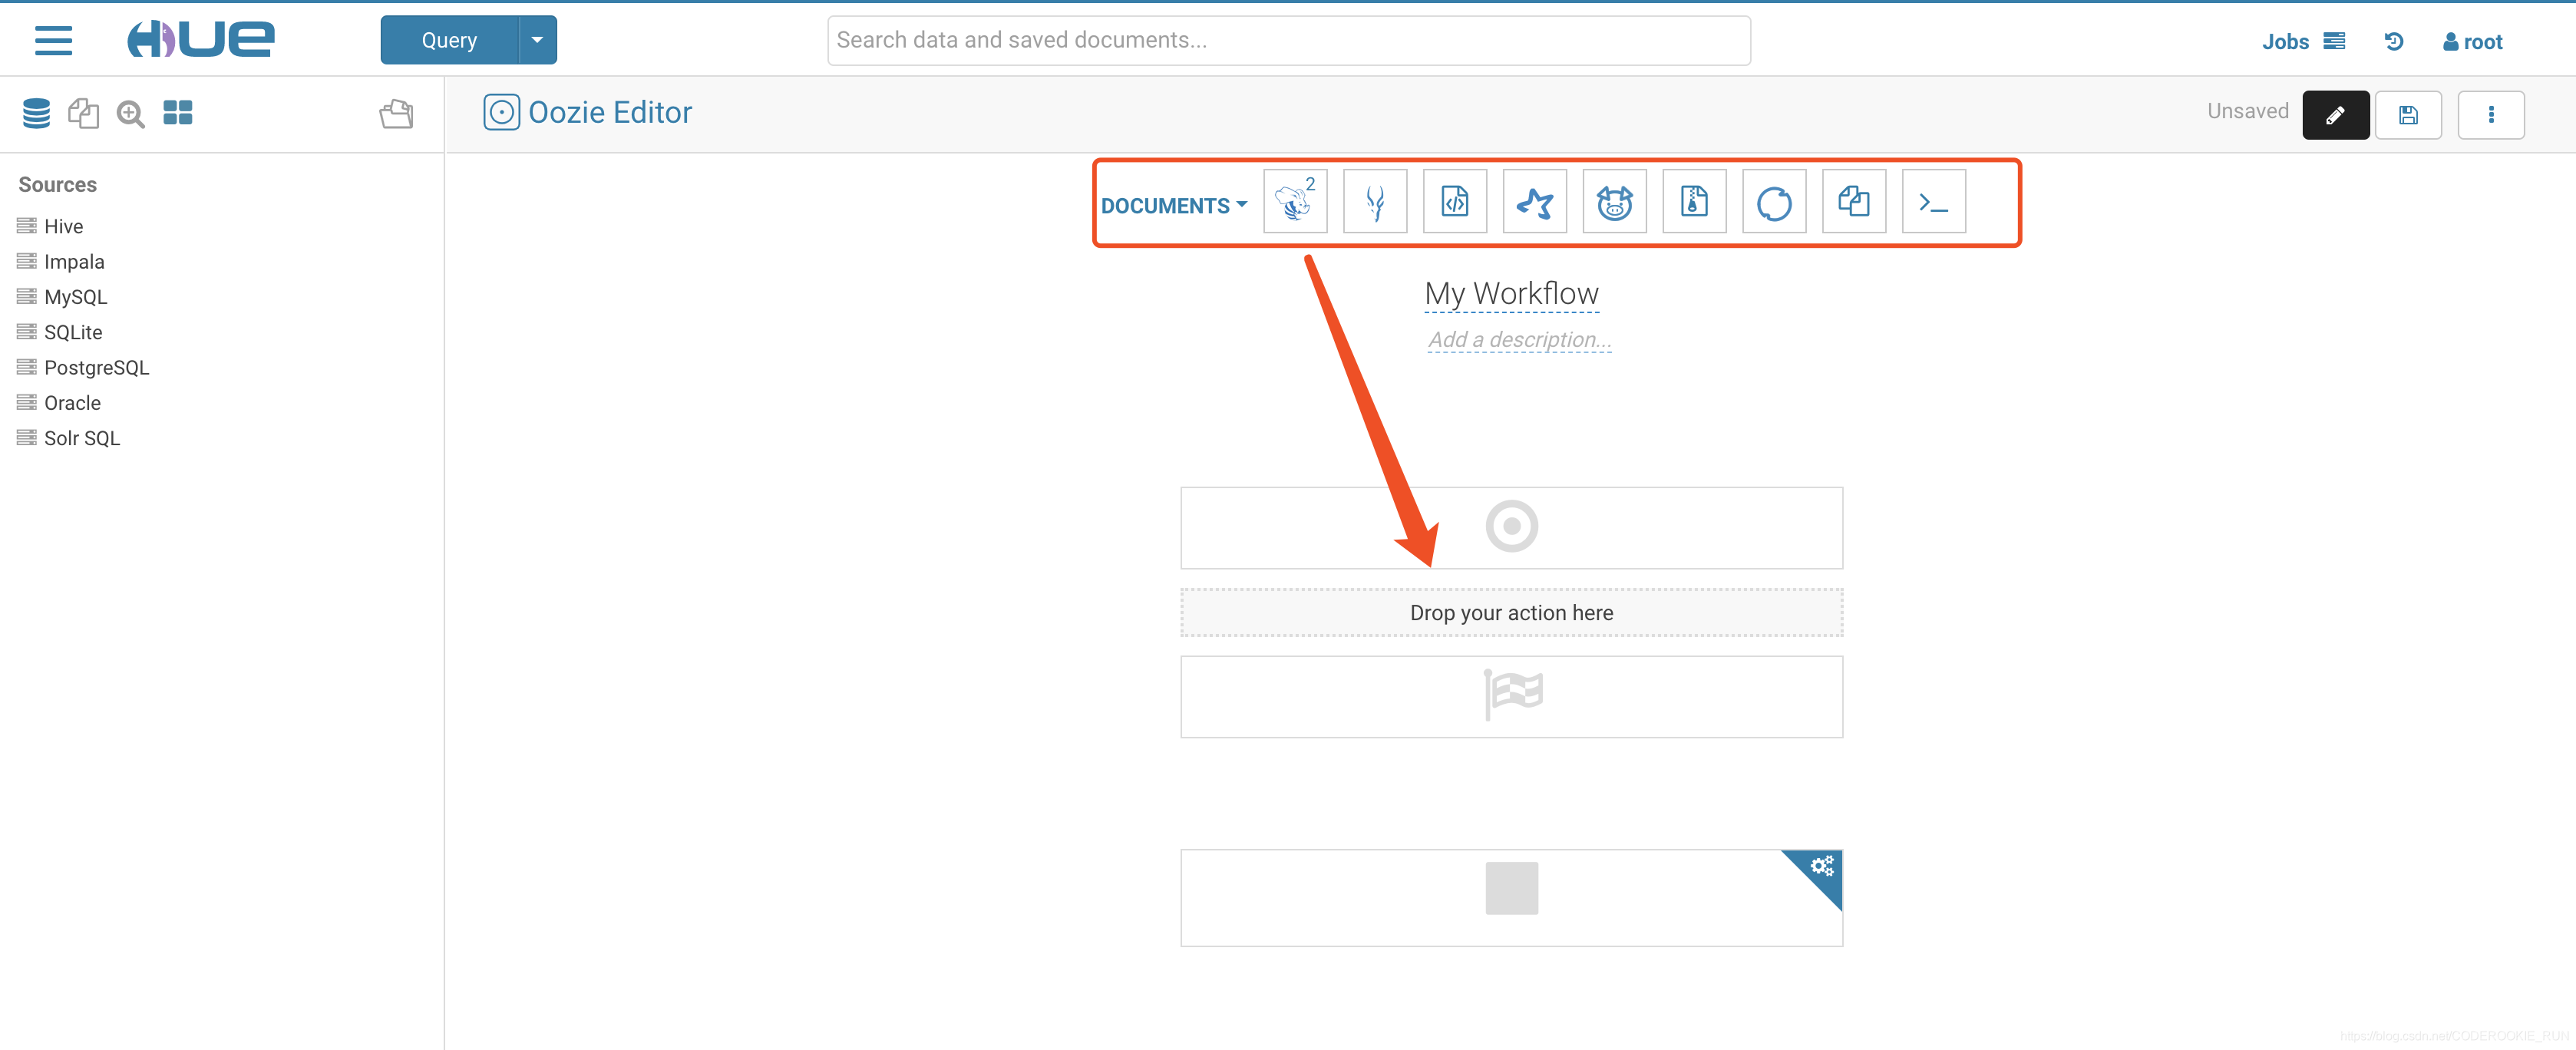
Task: Open the three-dot more options menu
Action: click(2489, 115)
